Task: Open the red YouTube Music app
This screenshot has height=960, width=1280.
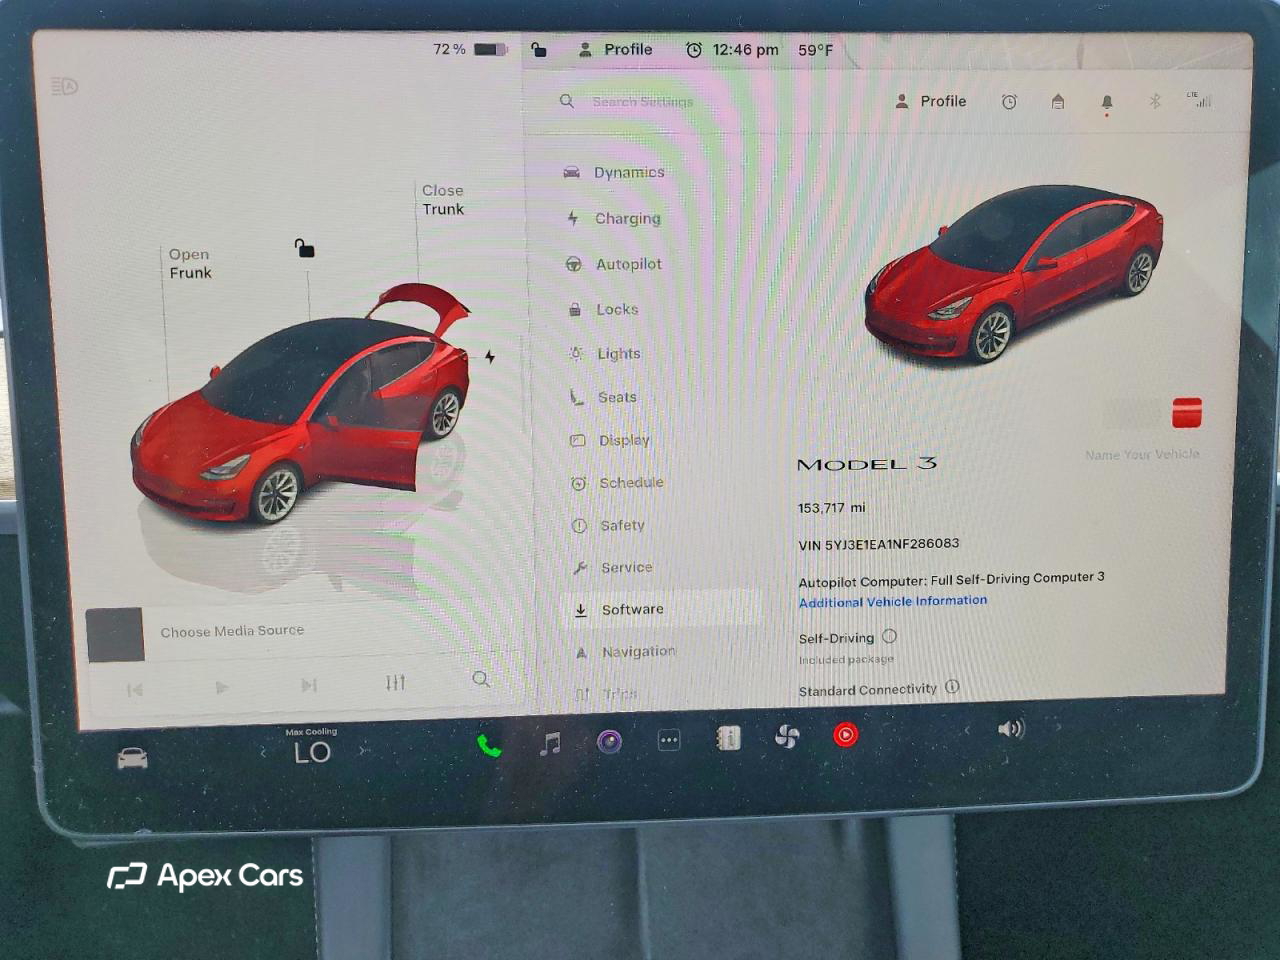Action: point(846,735)
